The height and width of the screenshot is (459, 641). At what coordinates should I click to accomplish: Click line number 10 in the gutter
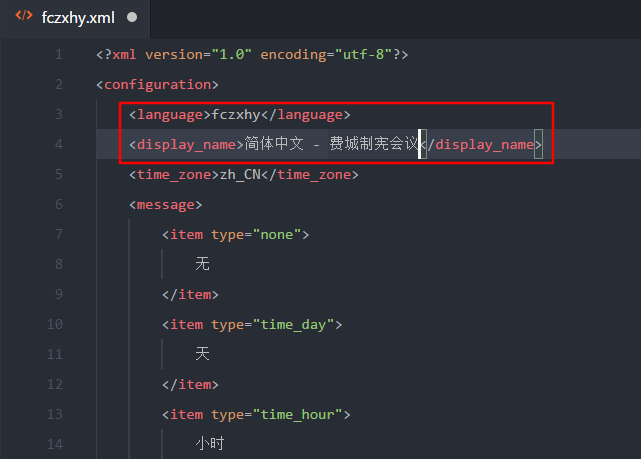tap(55, 324)
